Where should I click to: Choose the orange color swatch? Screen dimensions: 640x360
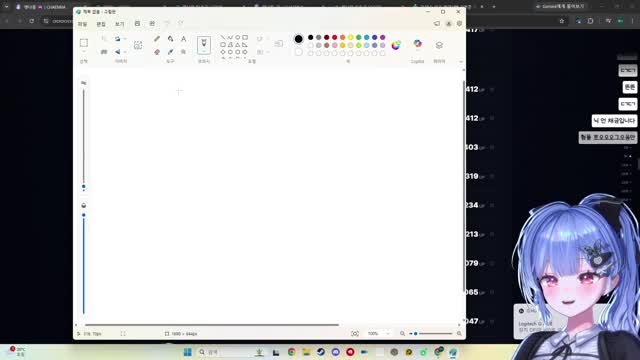tap(342, 38)
